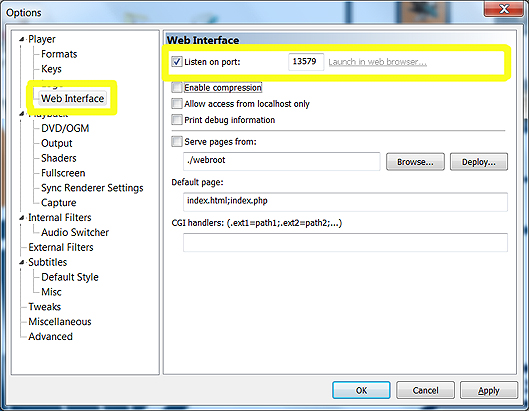Collapse the Internal Filters tree node
This screenshot has height=411, width=529.
click(x=22, y=218)
